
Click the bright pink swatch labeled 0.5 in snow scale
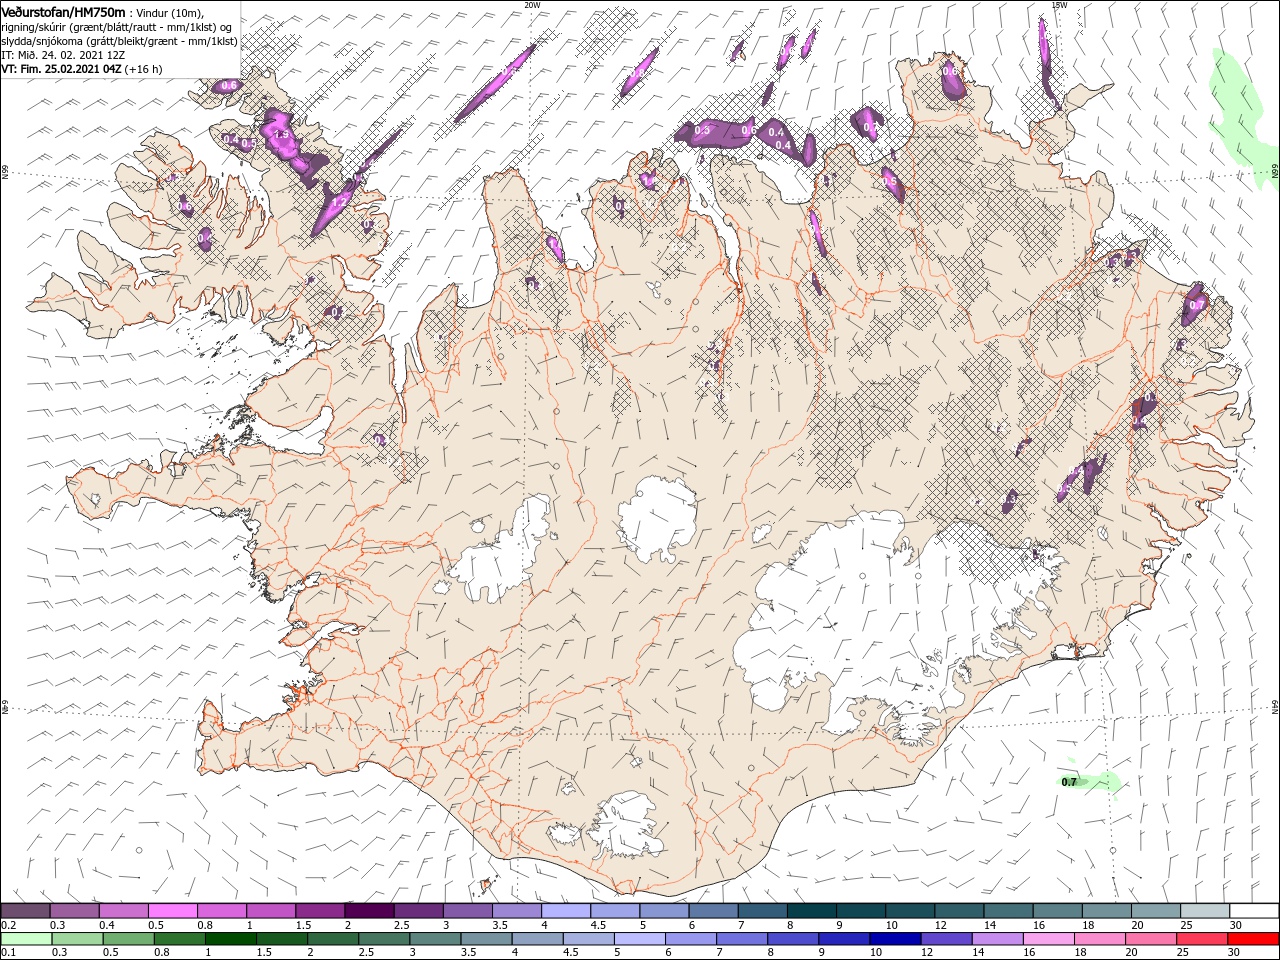click(x=172, y=911)
